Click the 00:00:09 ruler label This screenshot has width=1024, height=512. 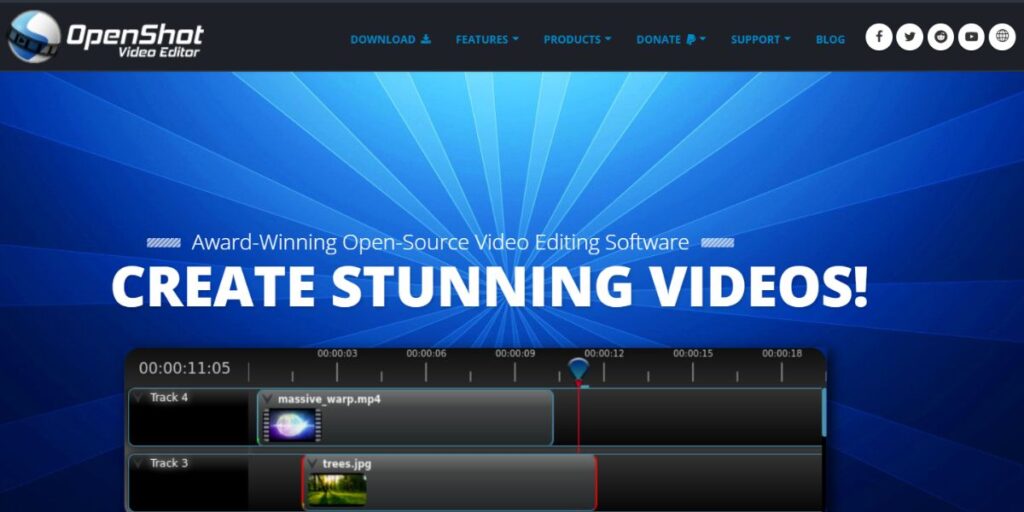[x=515, y=353]
